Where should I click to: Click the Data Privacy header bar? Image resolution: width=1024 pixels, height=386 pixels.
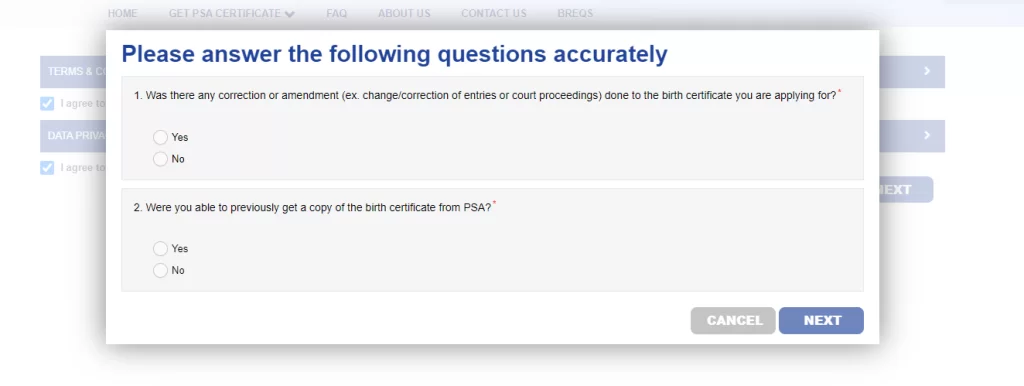pyautogui.click(x=492, y=136)
